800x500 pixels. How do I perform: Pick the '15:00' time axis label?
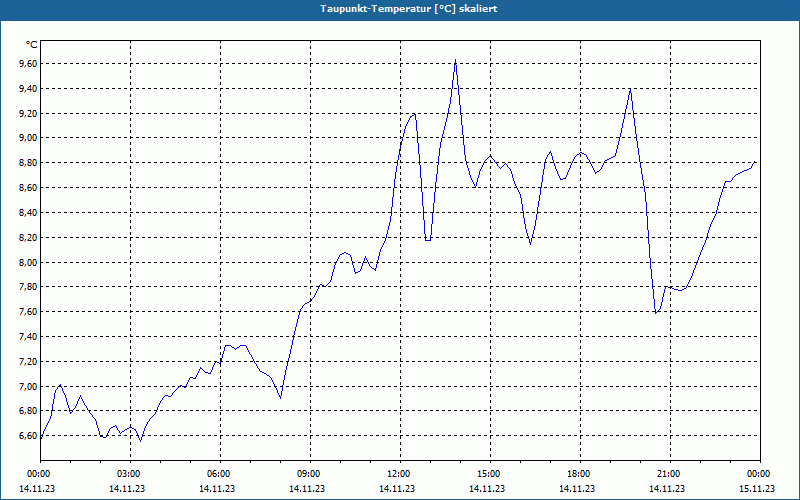[x=488, y=474]
